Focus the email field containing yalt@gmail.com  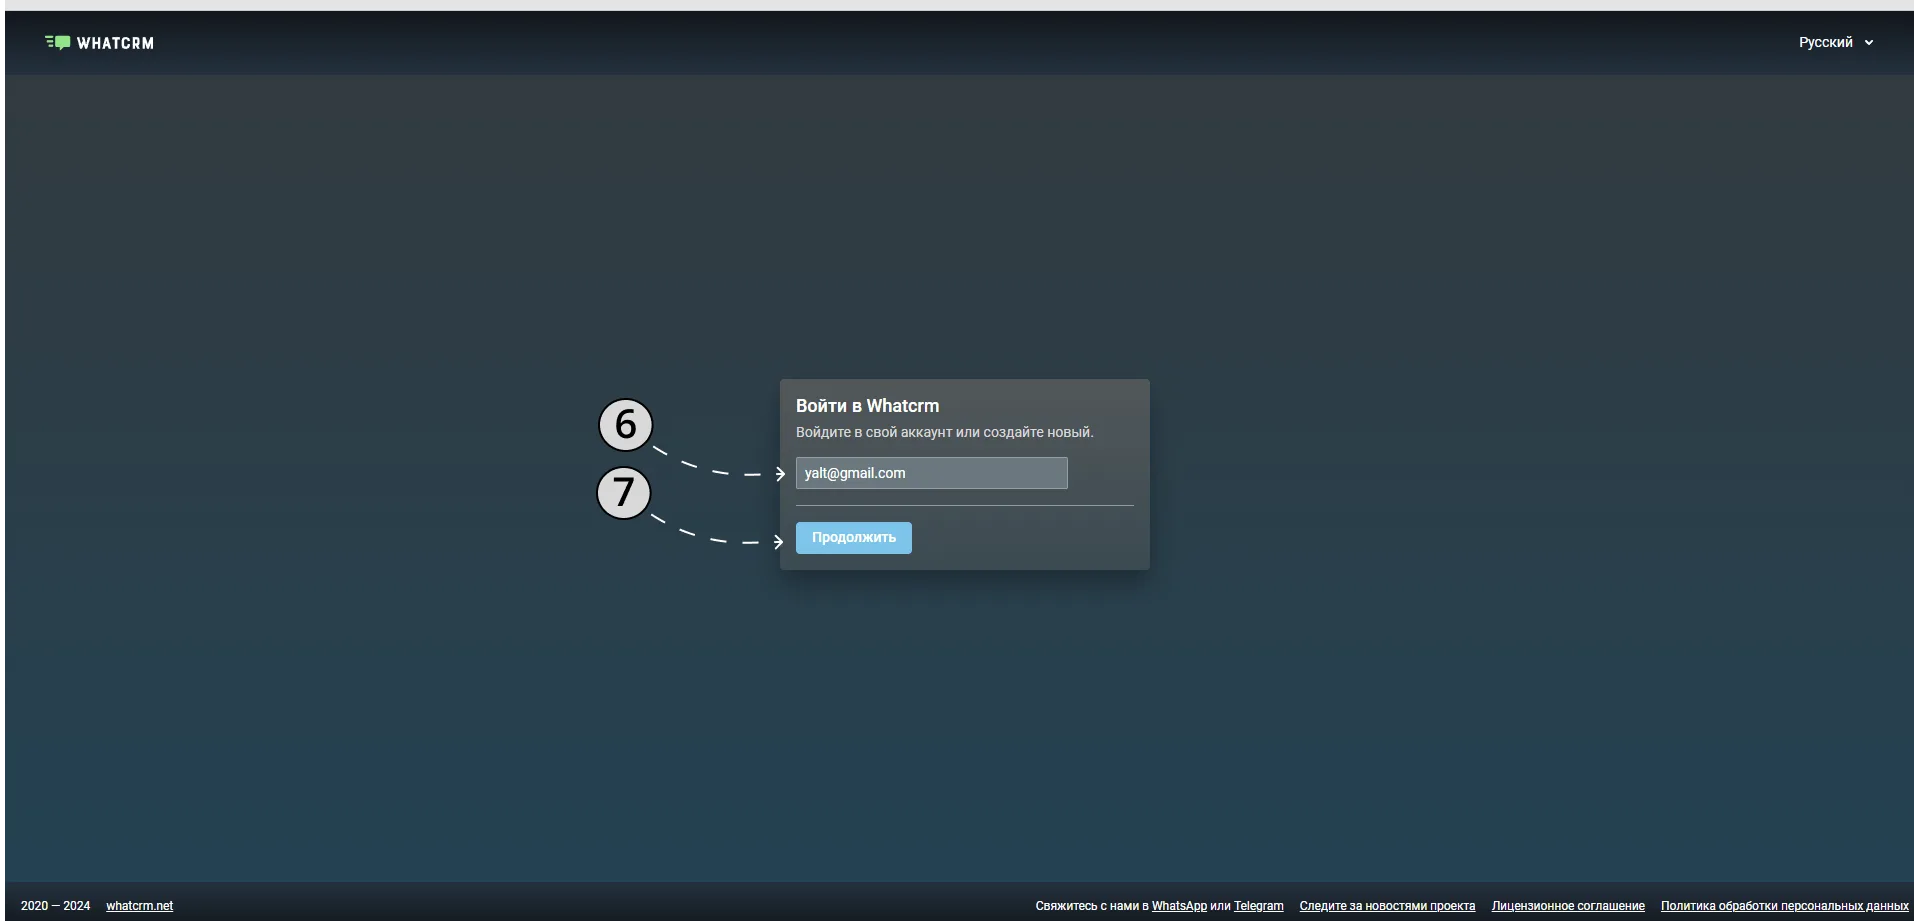931,473
